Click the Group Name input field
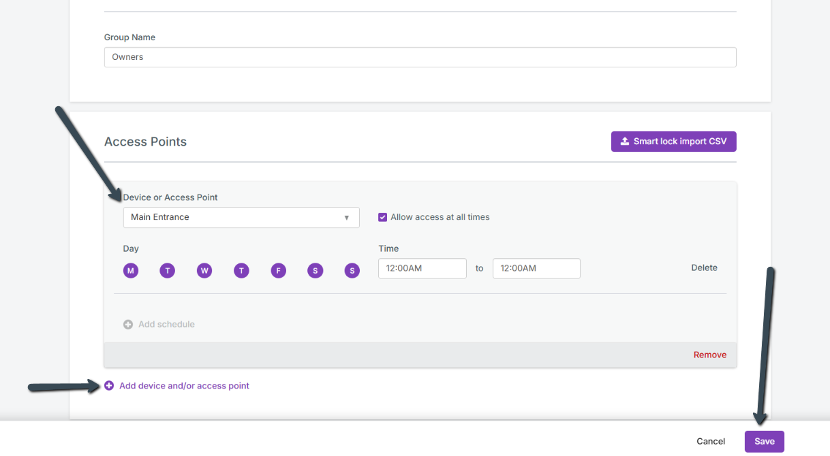The width and height of the screenshot is (830, 456). (x=420, y=57)
